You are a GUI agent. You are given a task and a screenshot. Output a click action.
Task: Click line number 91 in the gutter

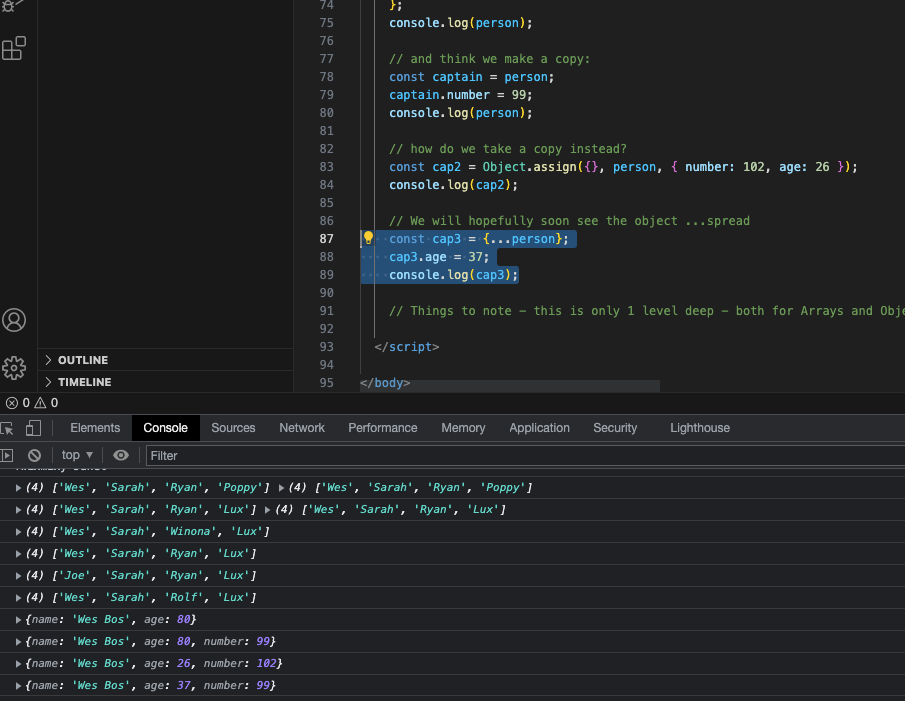(326, 311)
